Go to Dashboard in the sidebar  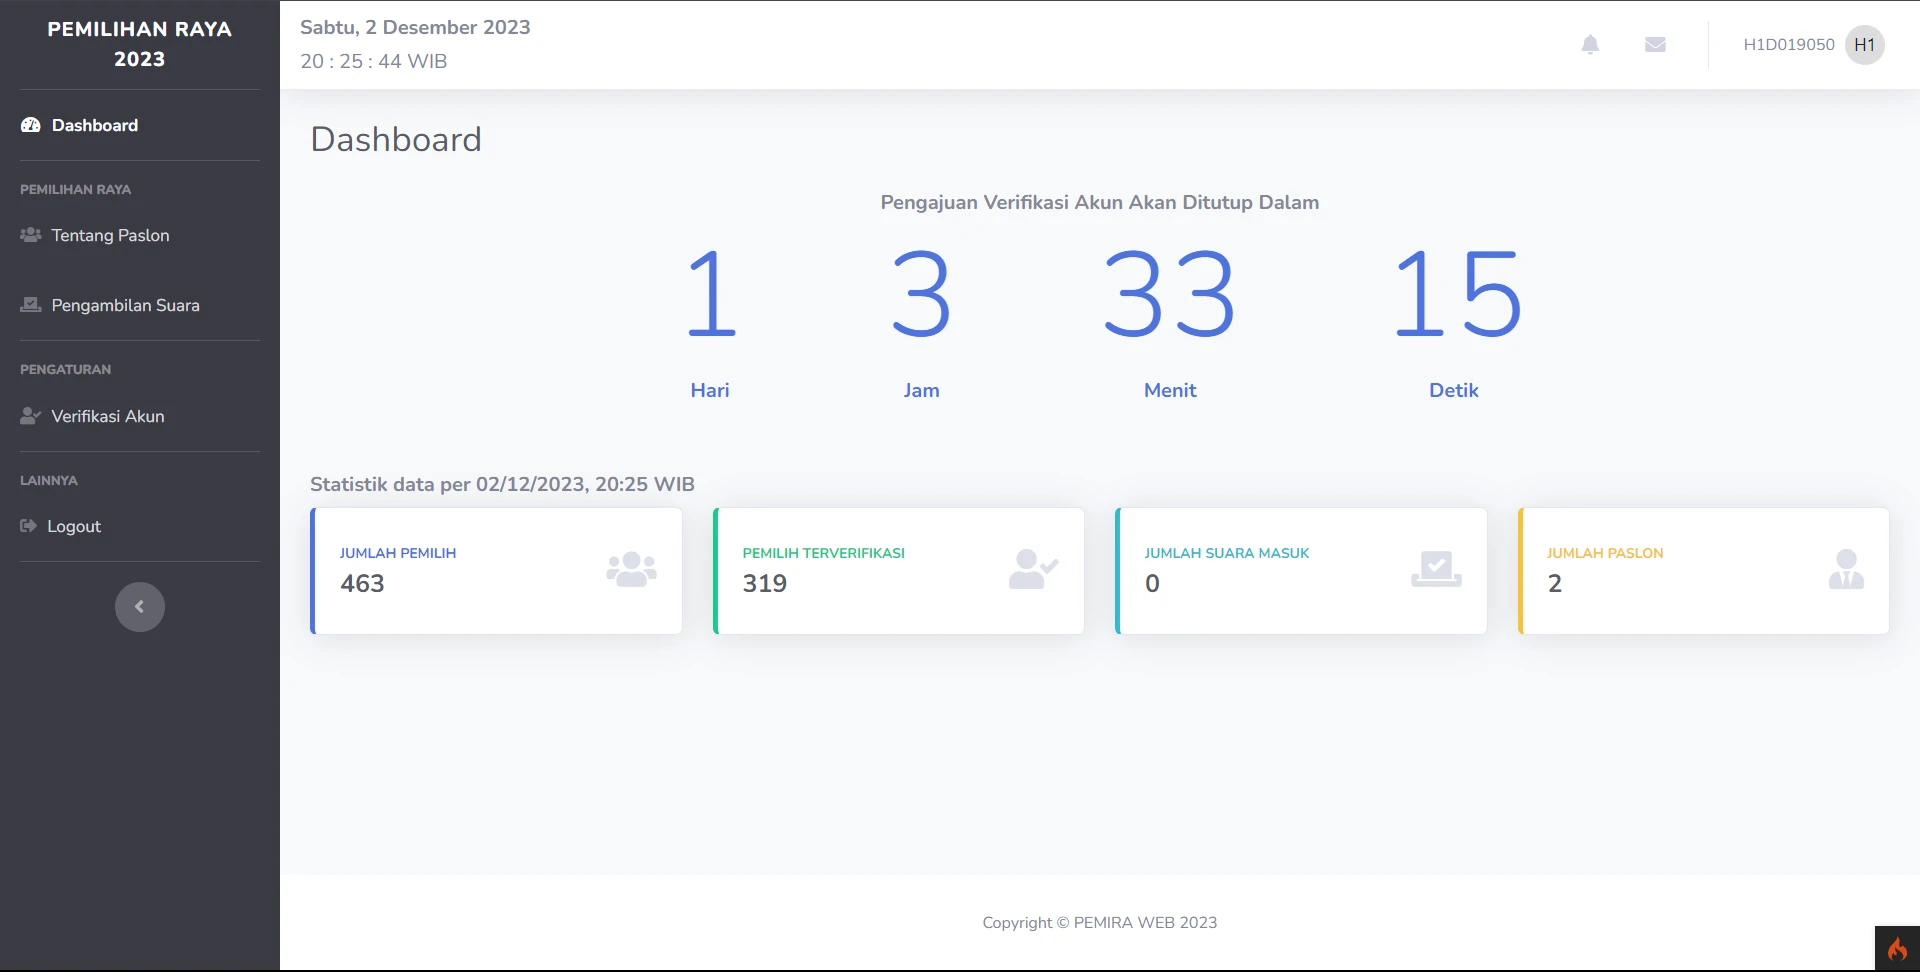[95, 125]
